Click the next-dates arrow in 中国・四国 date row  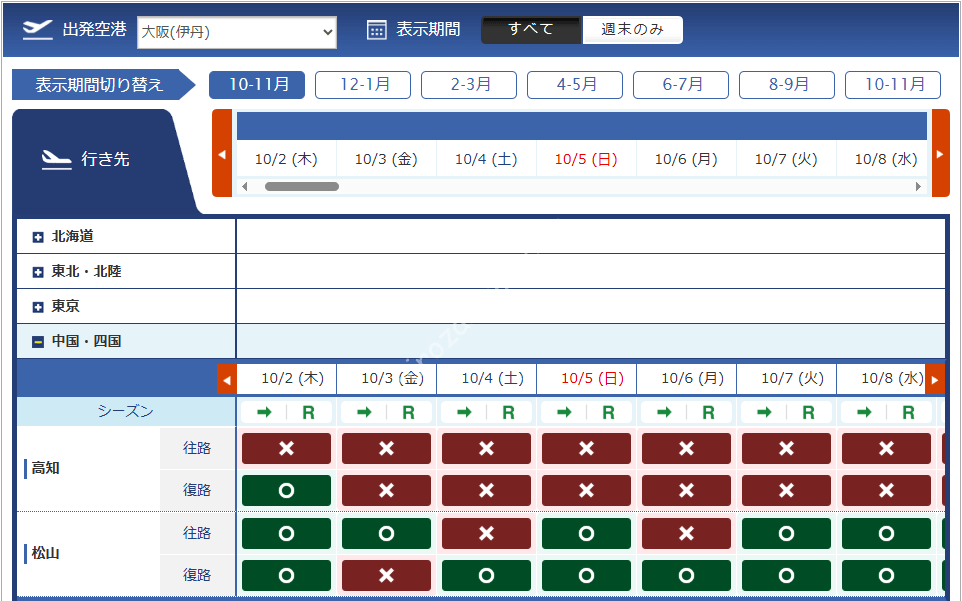coord(934,380)
